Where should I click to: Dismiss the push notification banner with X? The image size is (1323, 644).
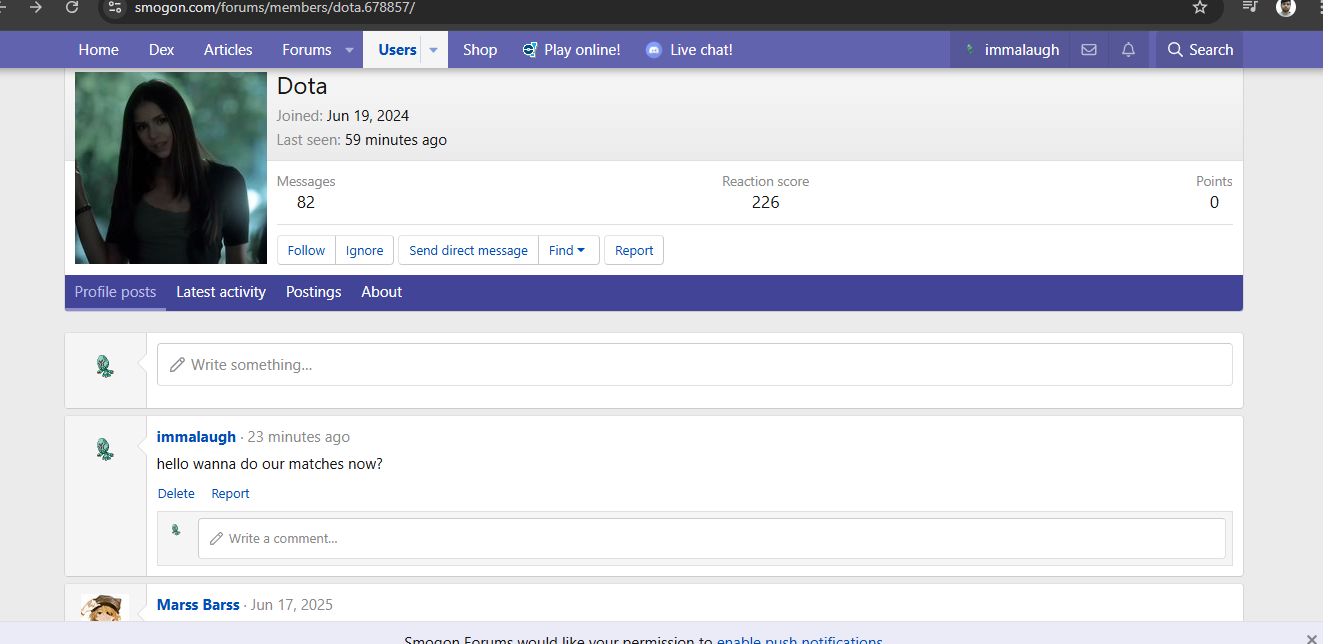click(x=1312, y=640)
